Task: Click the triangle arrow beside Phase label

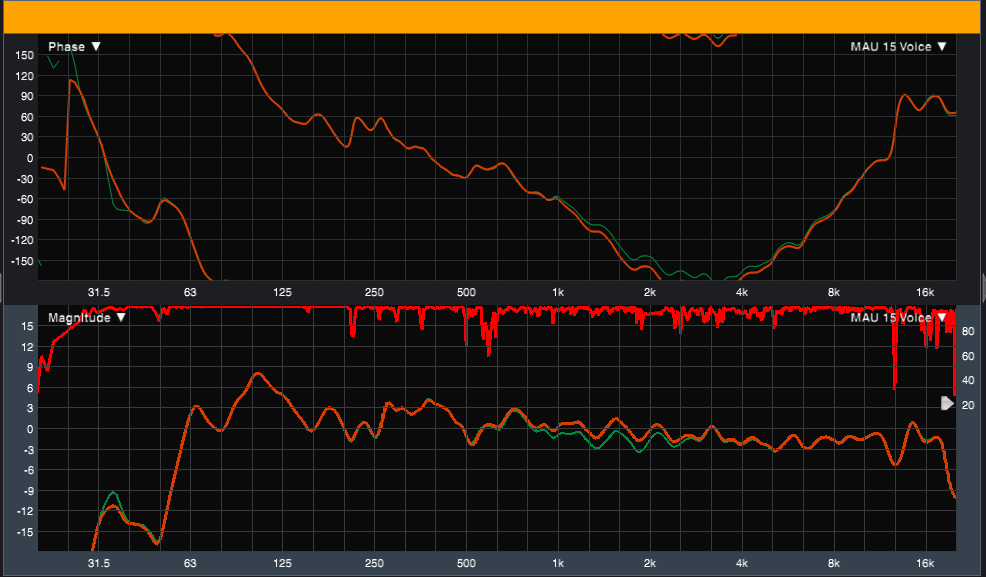Action: [96, 46]
